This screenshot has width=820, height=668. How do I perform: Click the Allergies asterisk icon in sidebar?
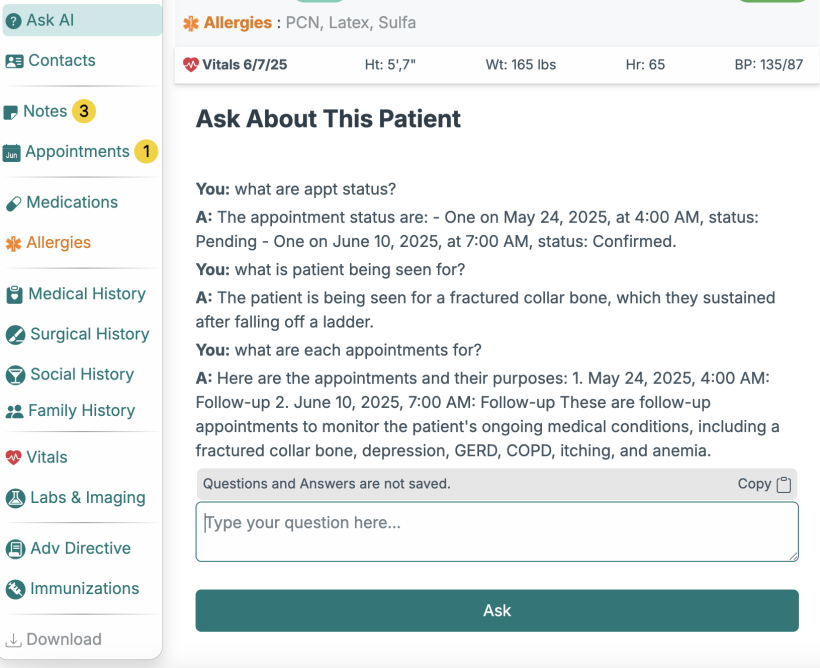13,243
